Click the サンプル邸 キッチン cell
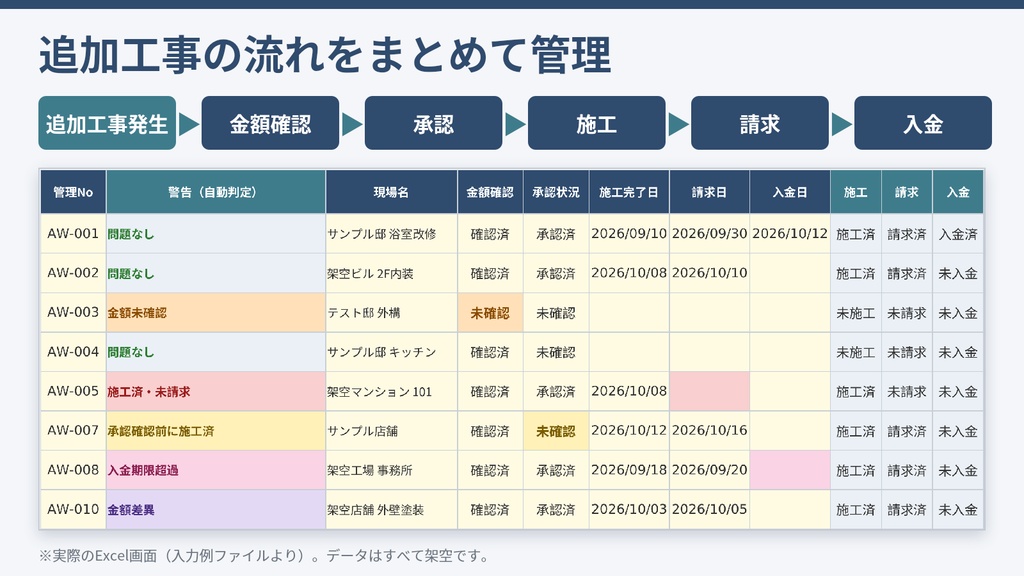This screenshot has width=1024, height=576. coord(391,352)
